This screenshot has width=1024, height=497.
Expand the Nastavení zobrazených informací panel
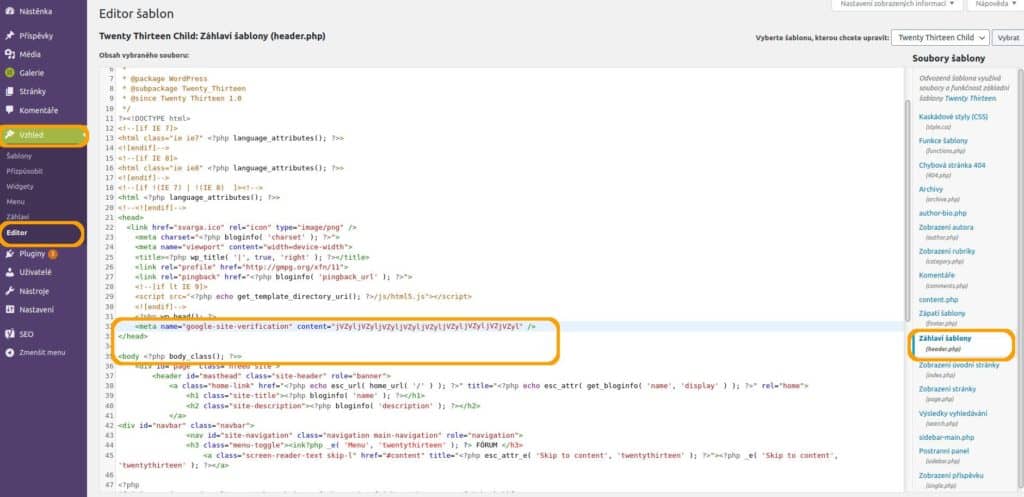coord(897,4)
